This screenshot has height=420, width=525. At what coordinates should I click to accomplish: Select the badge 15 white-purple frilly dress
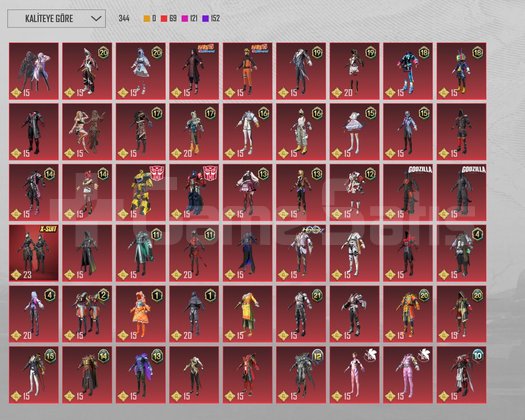coord(355,132)
